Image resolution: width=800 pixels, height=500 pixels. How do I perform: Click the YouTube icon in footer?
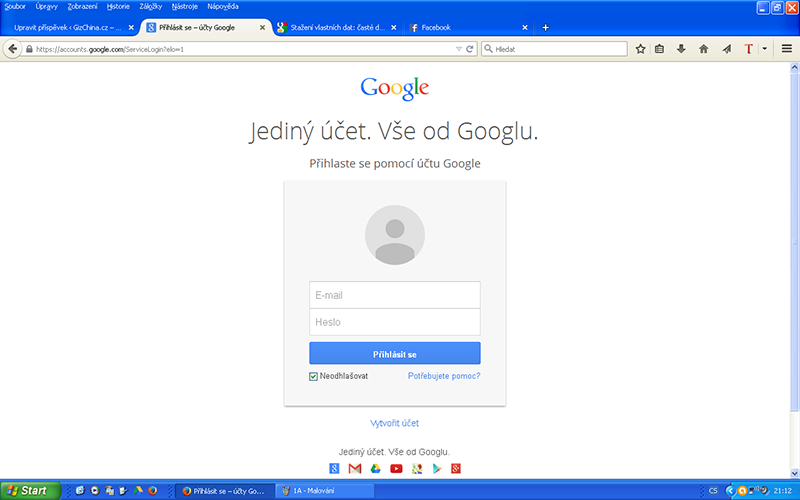pyautogui.click(x=396, y=468)
